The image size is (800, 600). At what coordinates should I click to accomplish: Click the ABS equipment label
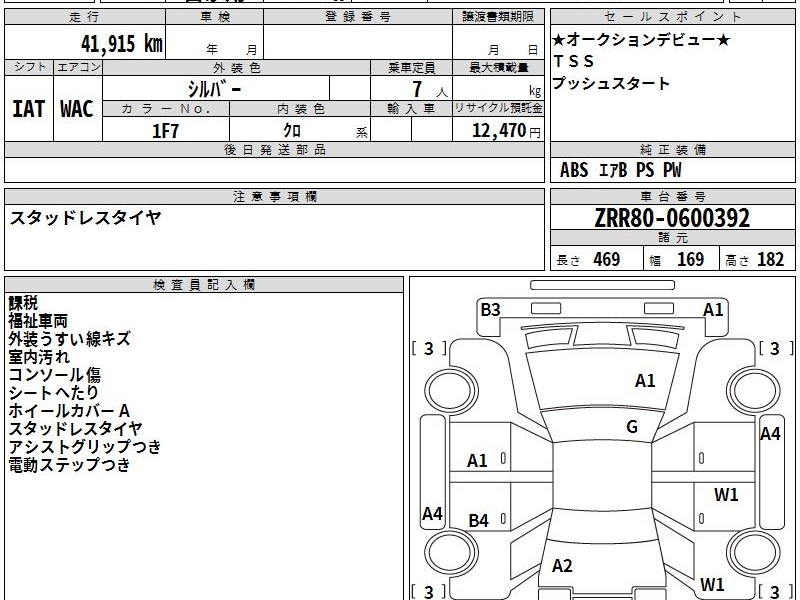coord(574,170)
